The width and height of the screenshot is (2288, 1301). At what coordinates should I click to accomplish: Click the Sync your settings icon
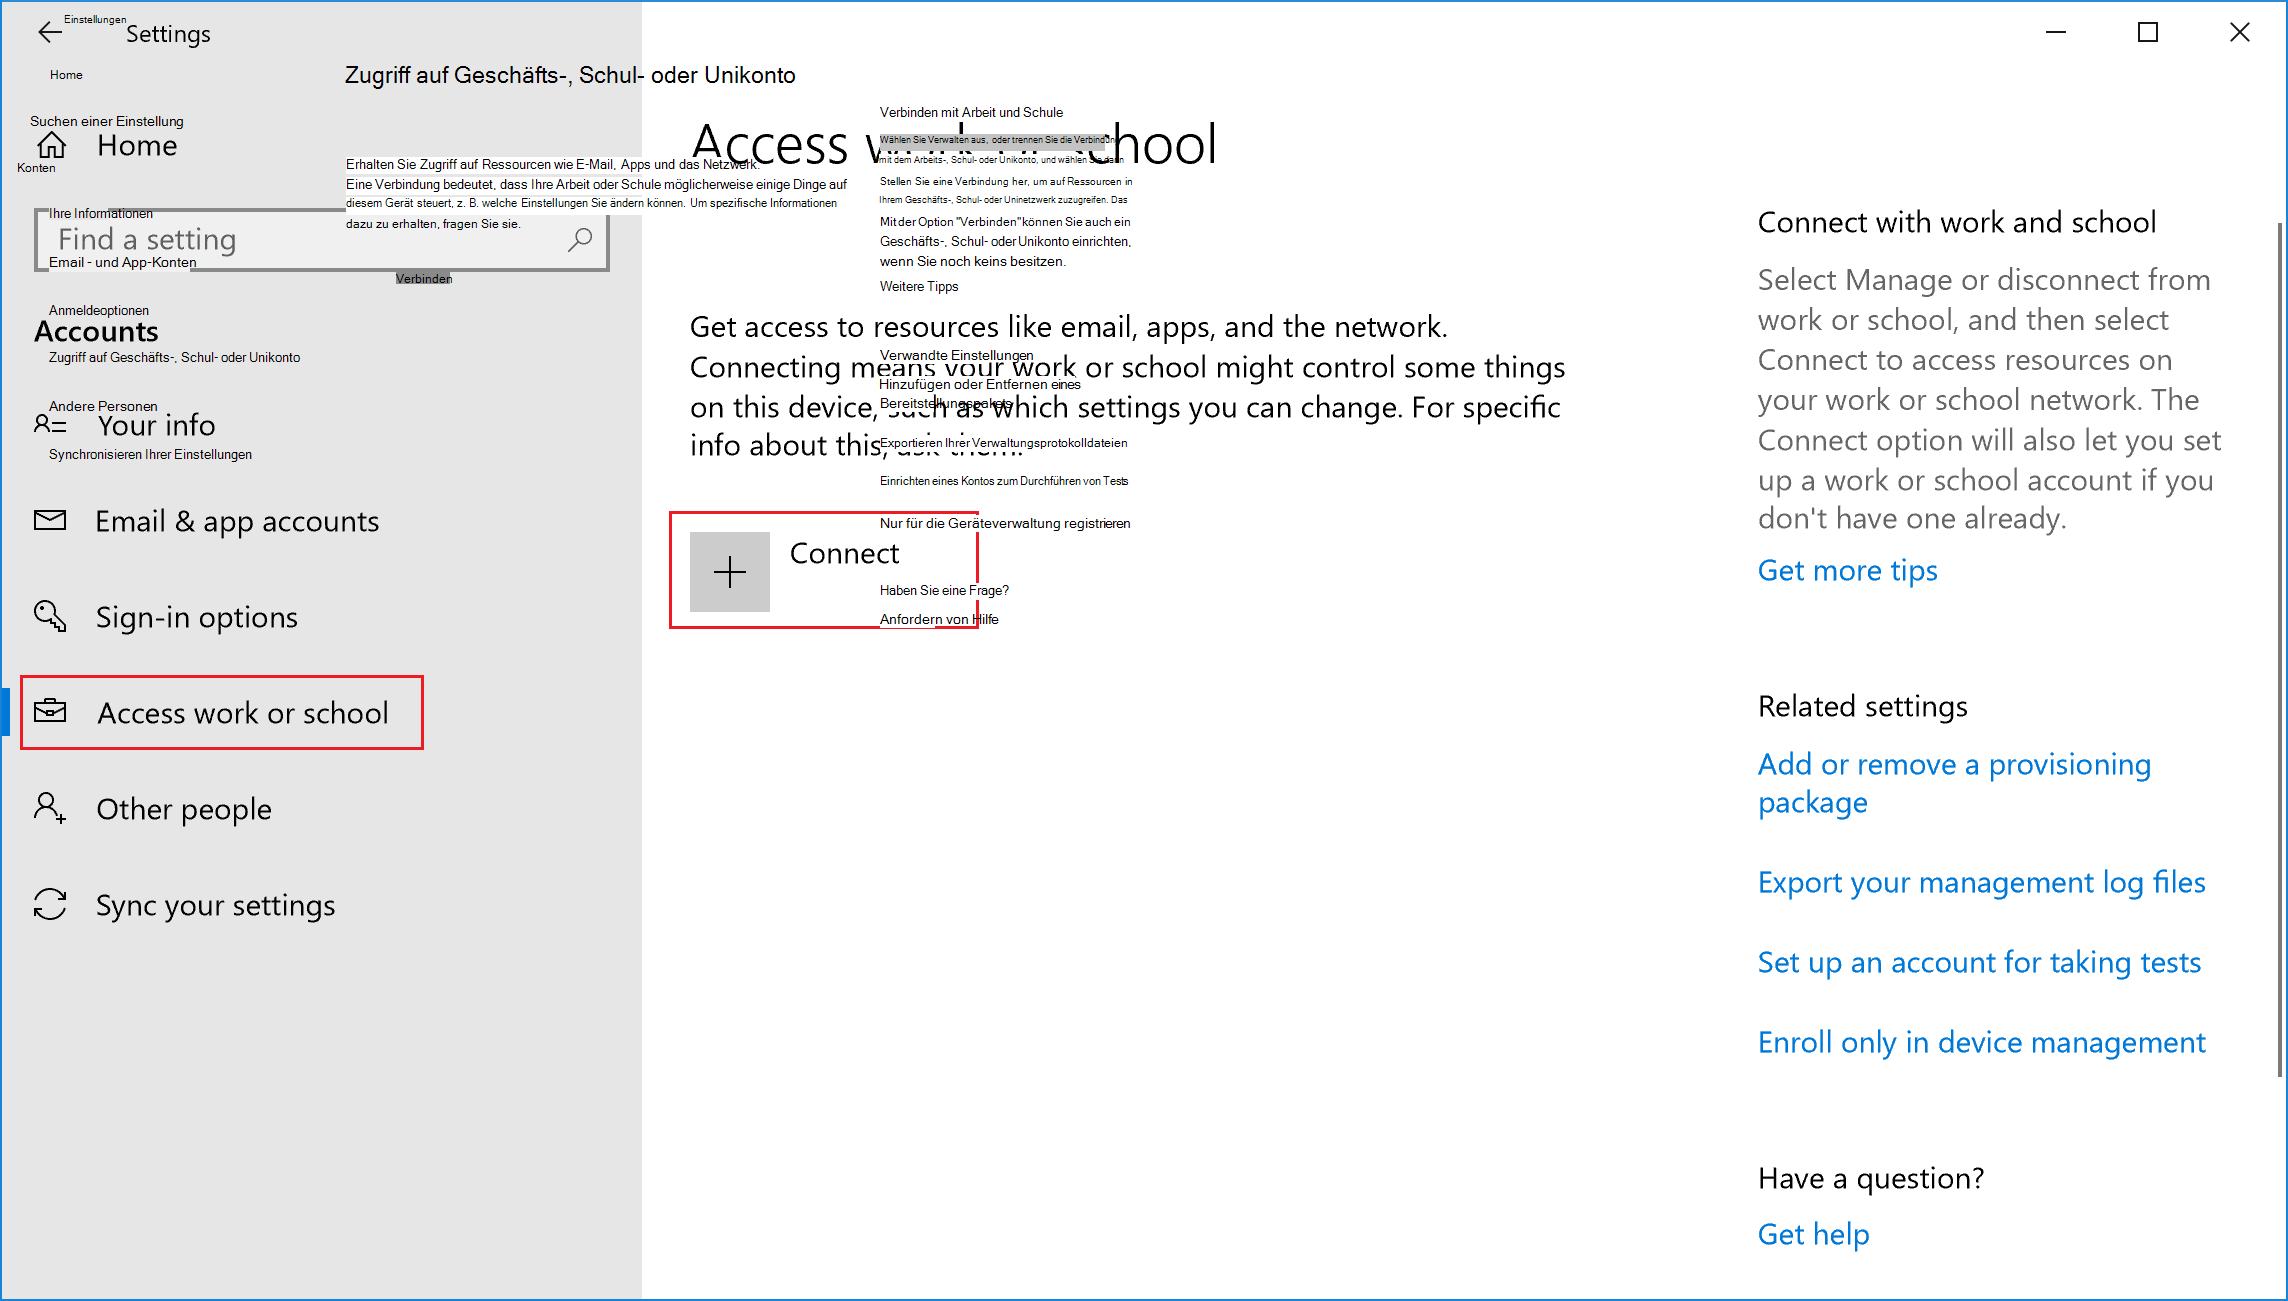pos(49,903)
